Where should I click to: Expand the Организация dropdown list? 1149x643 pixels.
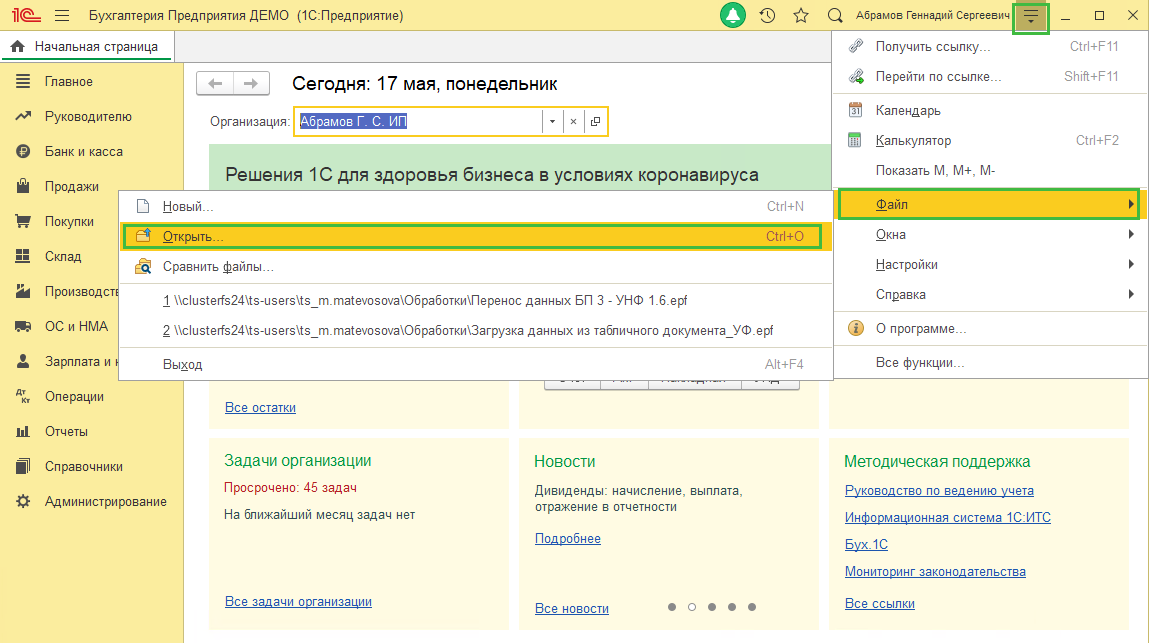pos(553,122)
